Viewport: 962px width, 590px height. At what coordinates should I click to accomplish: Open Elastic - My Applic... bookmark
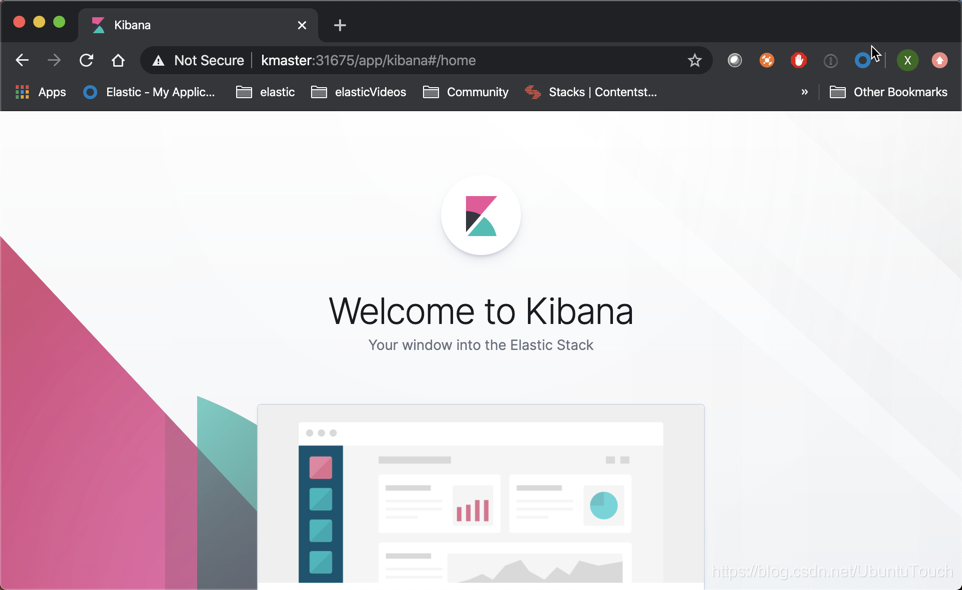tap(149, 92)
